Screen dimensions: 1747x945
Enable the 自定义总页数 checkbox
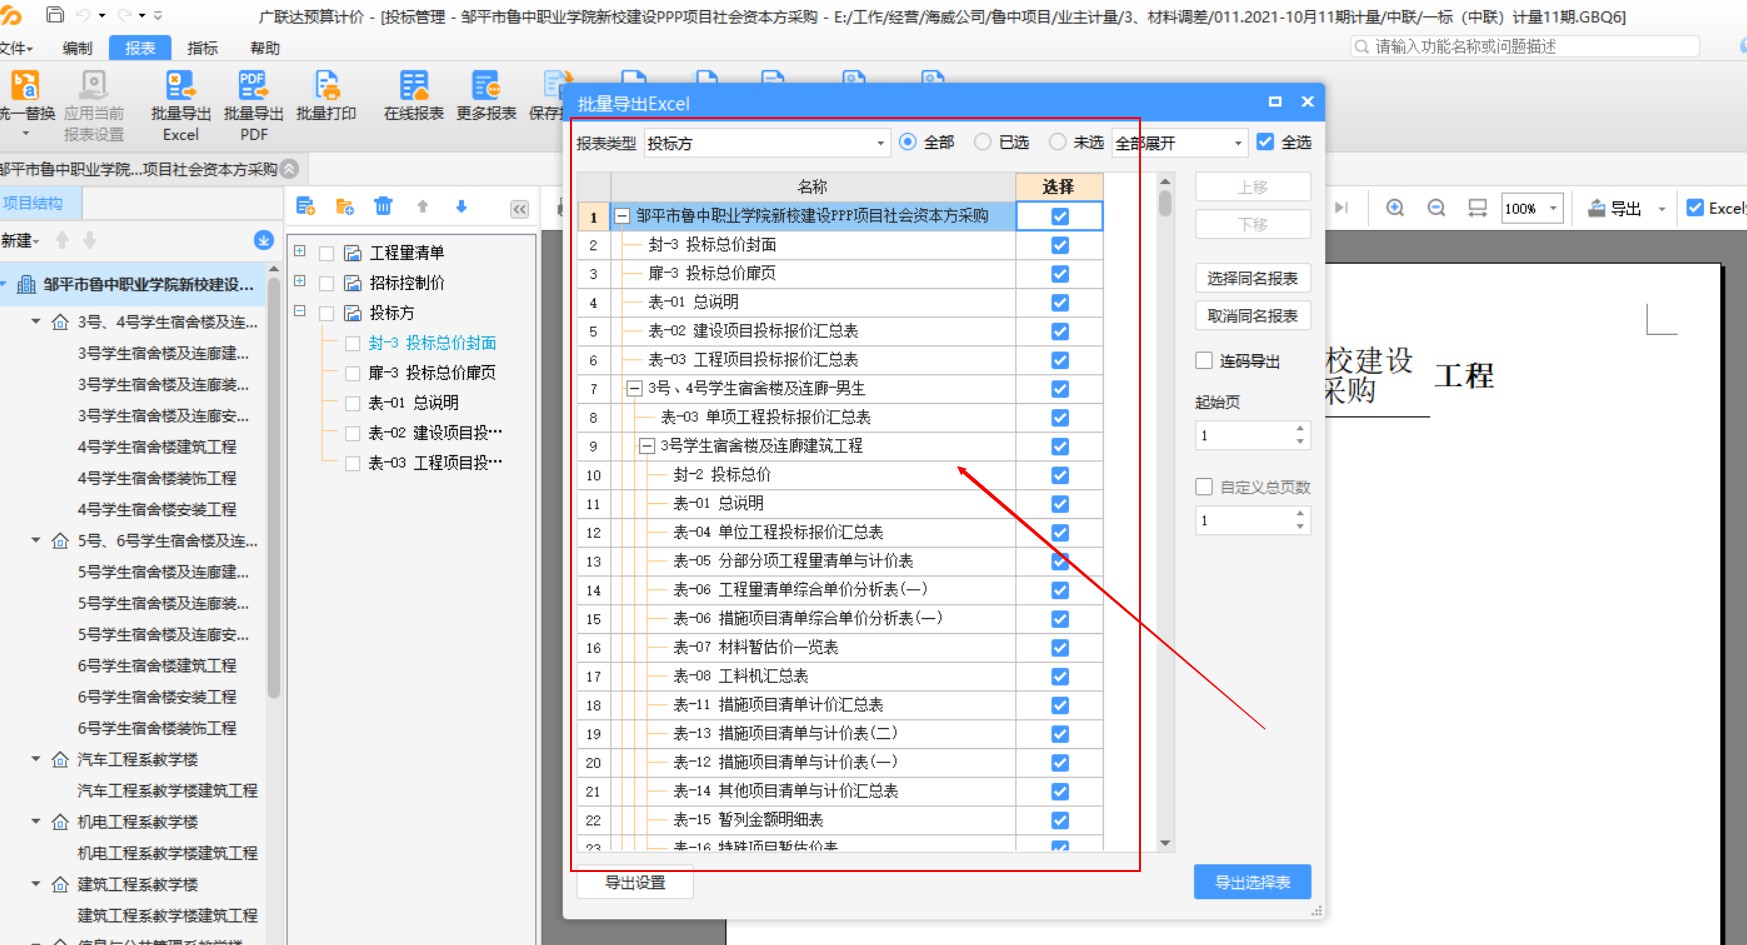point(1204,487)
